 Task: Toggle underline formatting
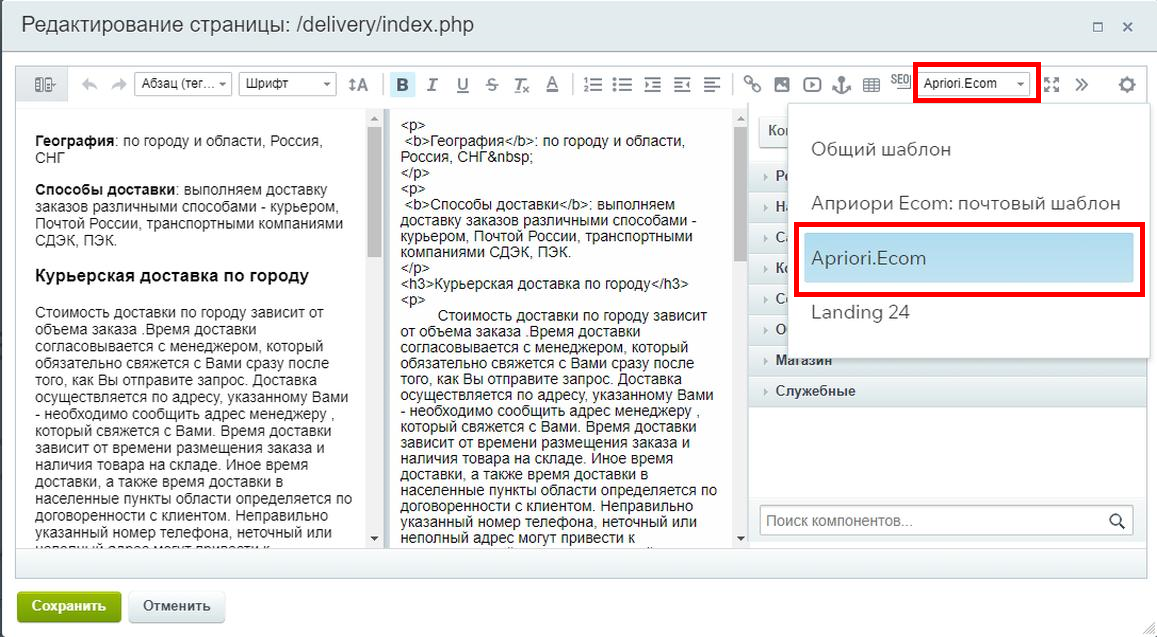click(x=462, y=85)
